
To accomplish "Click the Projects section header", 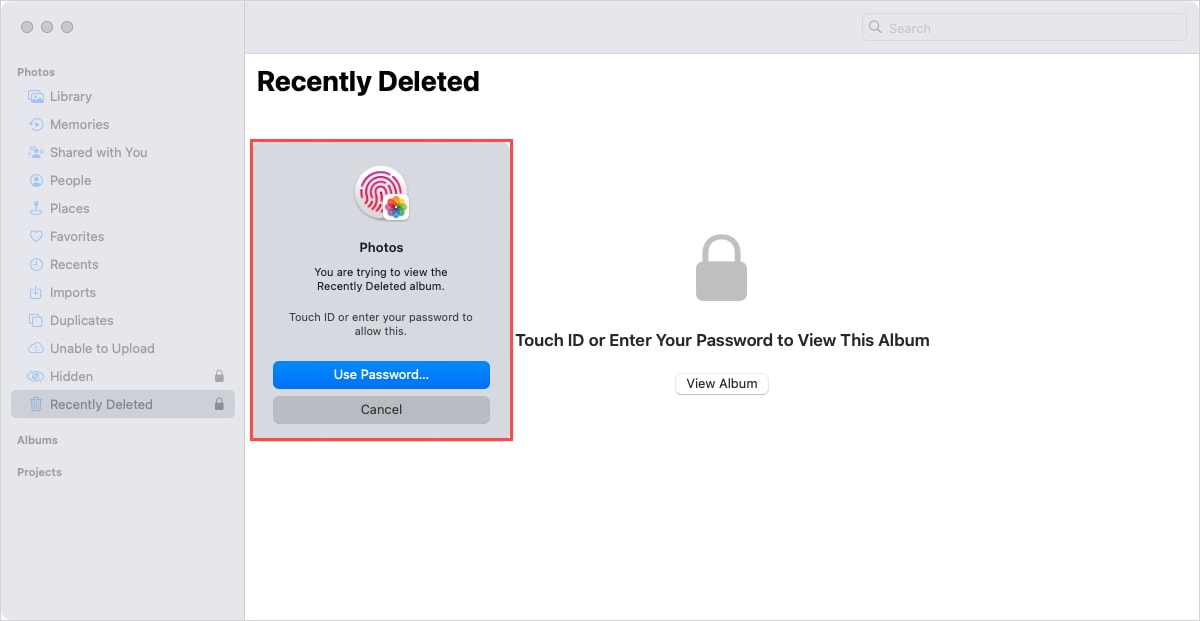I will pyautogui.click(x=38, y=471).
